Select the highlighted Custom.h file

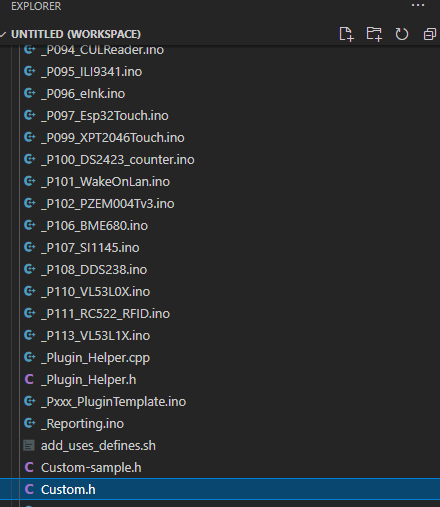[220, 489]
